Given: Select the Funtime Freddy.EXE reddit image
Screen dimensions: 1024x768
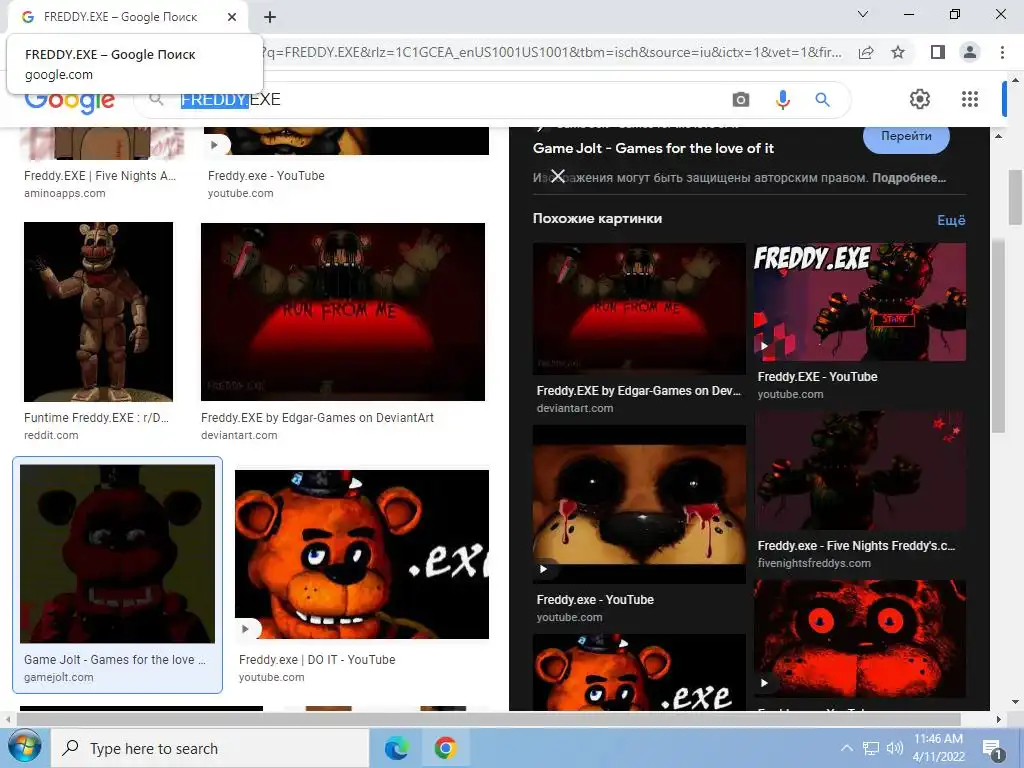Looking at the screenshot, I should [x=99, y=312].
